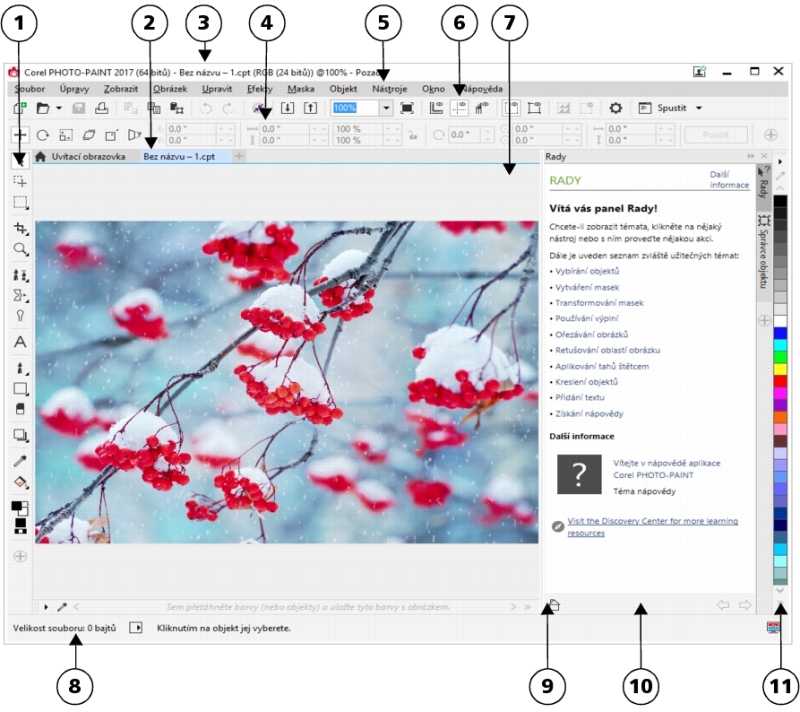Open the Vytváření masek help topic
This screenshot has height=712, width=800.
coord(589,286)
